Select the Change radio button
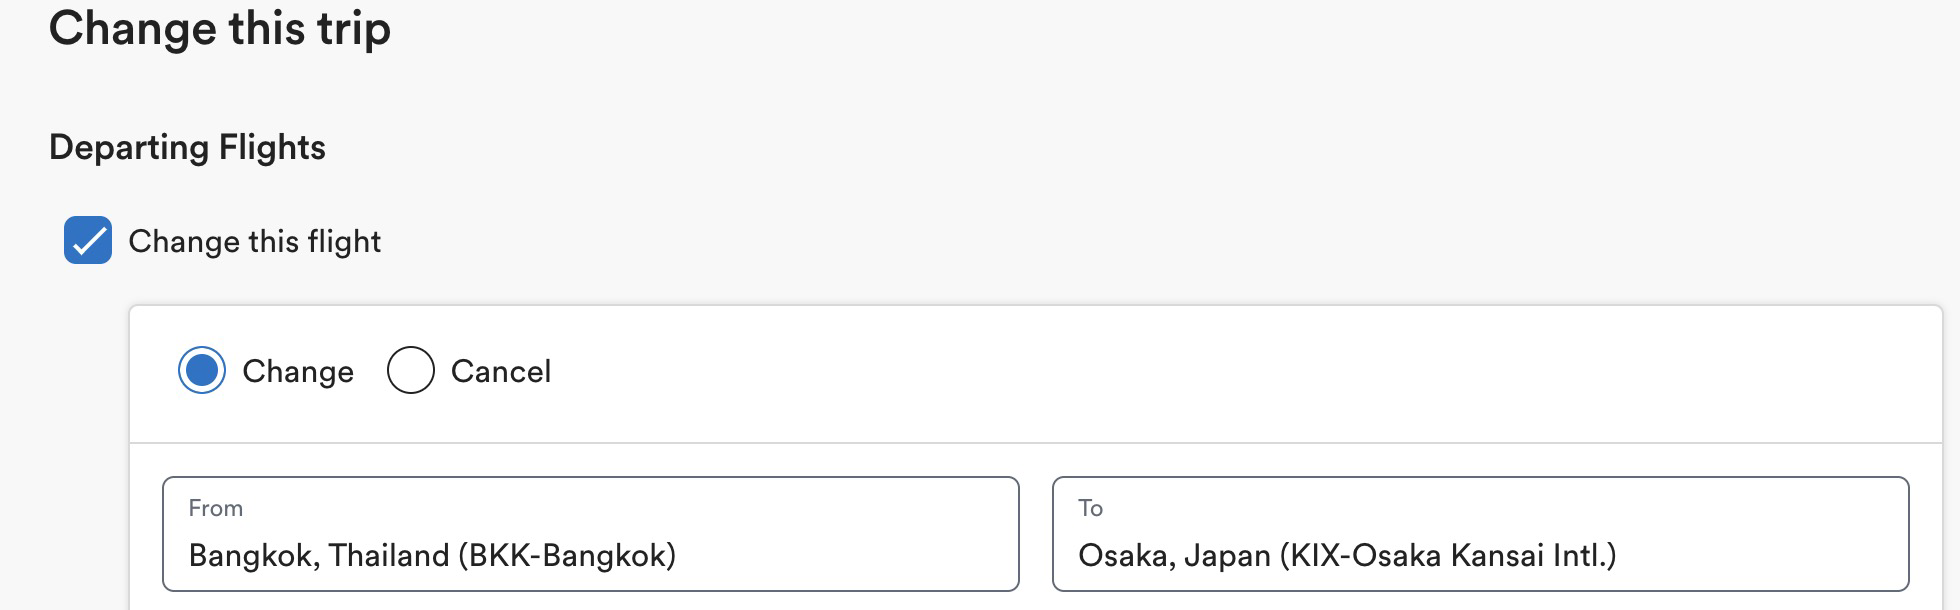The image size is (1960, 610). [202, 371]
